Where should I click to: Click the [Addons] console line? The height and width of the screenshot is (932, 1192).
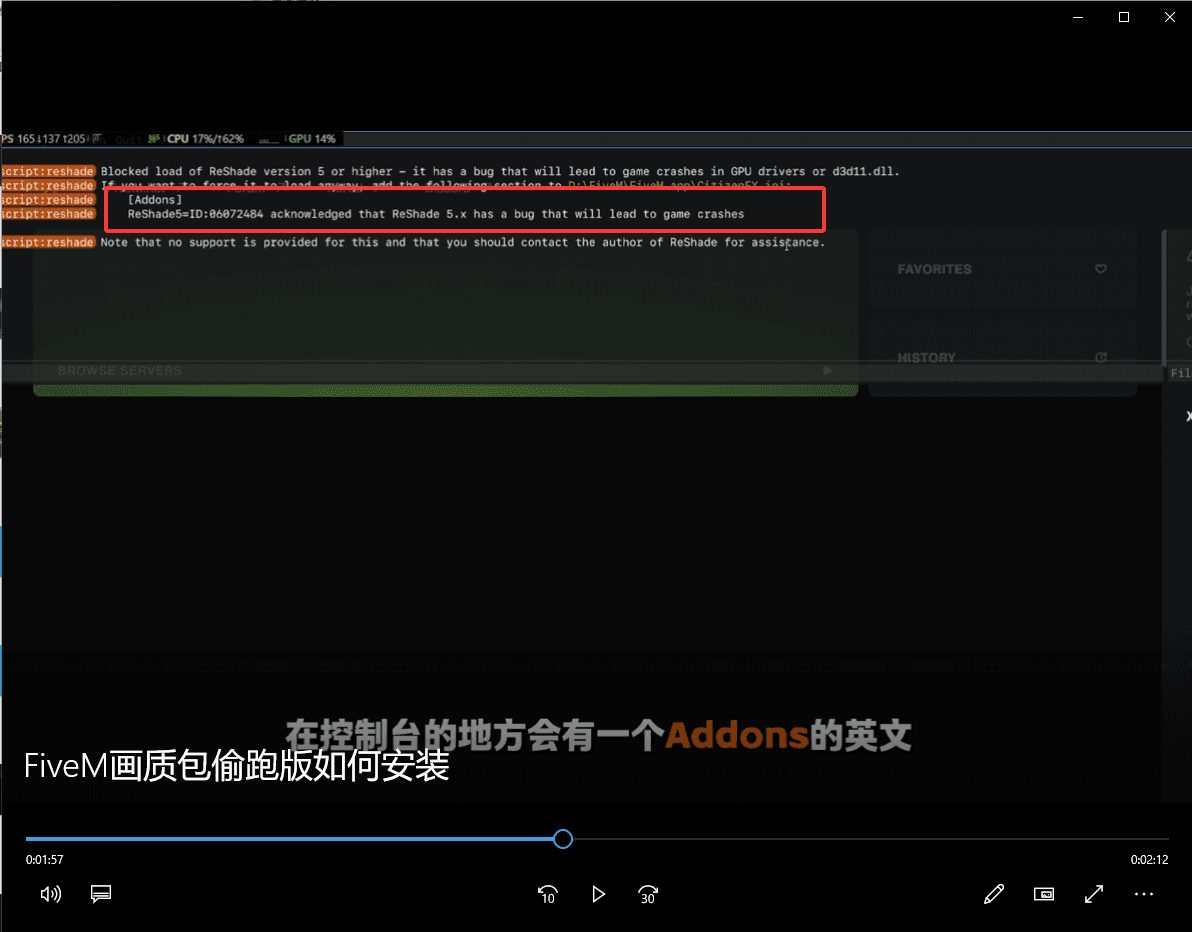(155, 200)
